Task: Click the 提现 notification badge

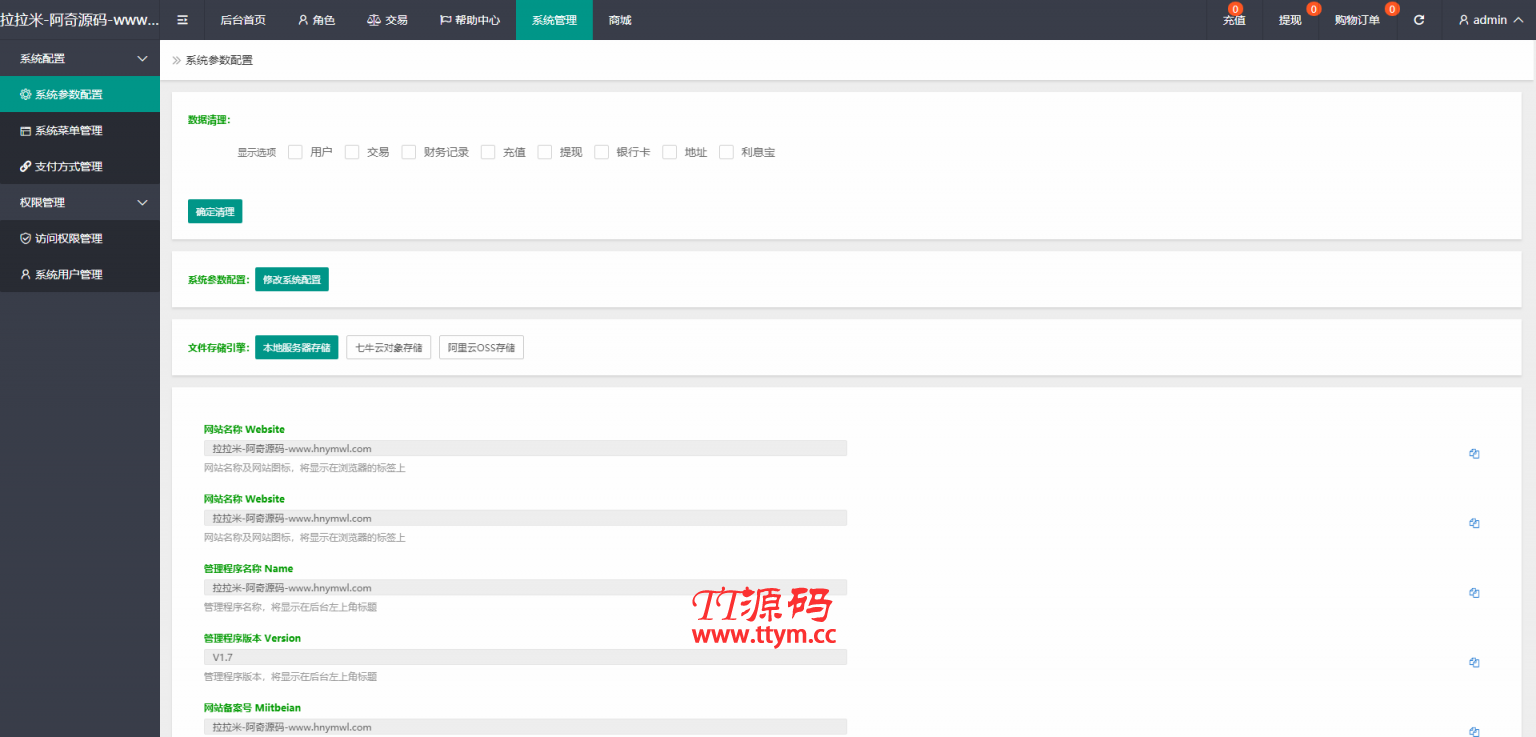Action: [1314, 9]
